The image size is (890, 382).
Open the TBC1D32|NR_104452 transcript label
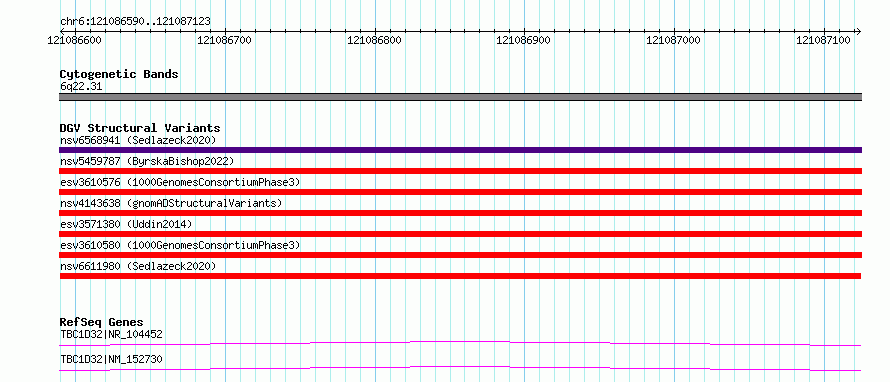(x=111, y=334)
